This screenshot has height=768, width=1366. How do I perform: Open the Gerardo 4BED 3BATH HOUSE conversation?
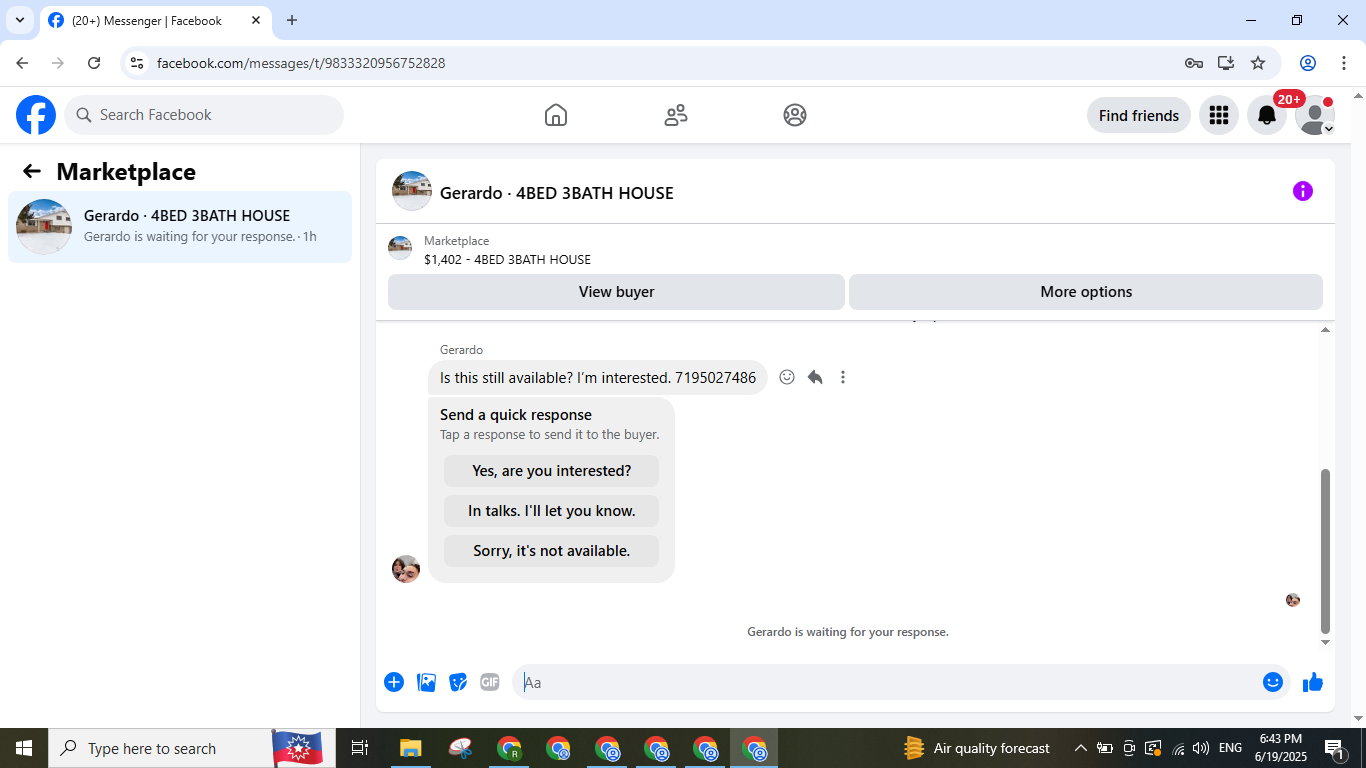pyautogui.click(x=180, y=227)
